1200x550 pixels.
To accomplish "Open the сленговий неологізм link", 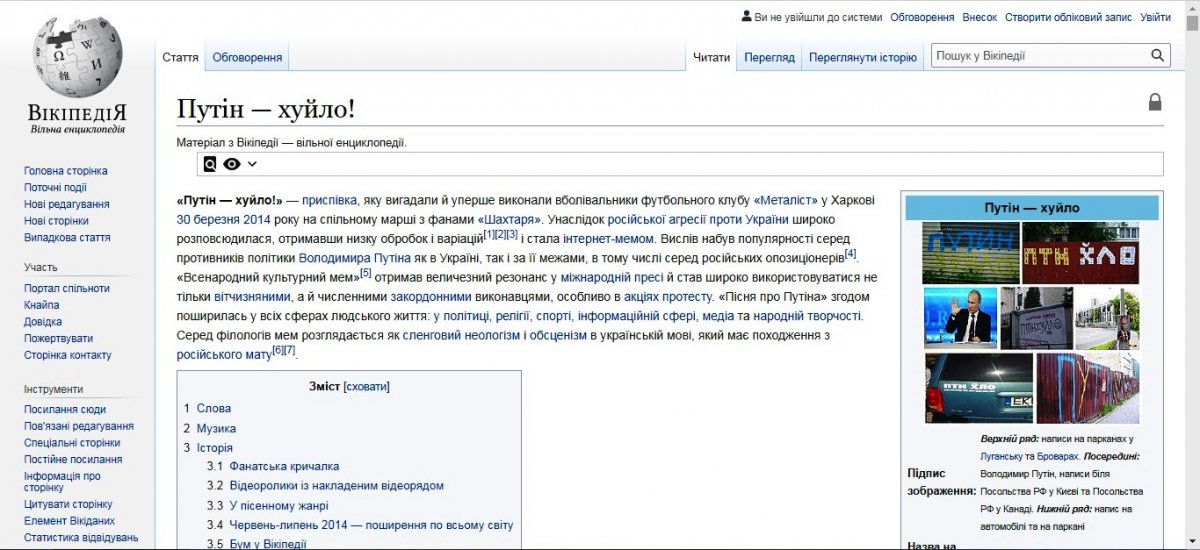I will [461, 335].
